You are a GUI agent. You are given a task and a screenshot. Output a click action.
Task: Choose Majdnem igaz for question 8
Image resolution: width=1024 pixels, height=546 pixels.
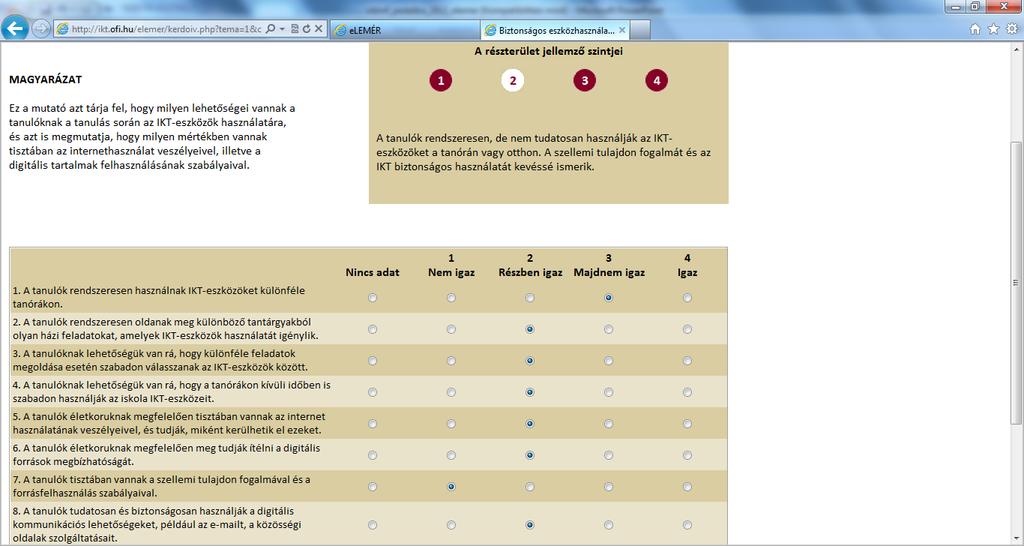pyautogui.click(x=609, y=525)
